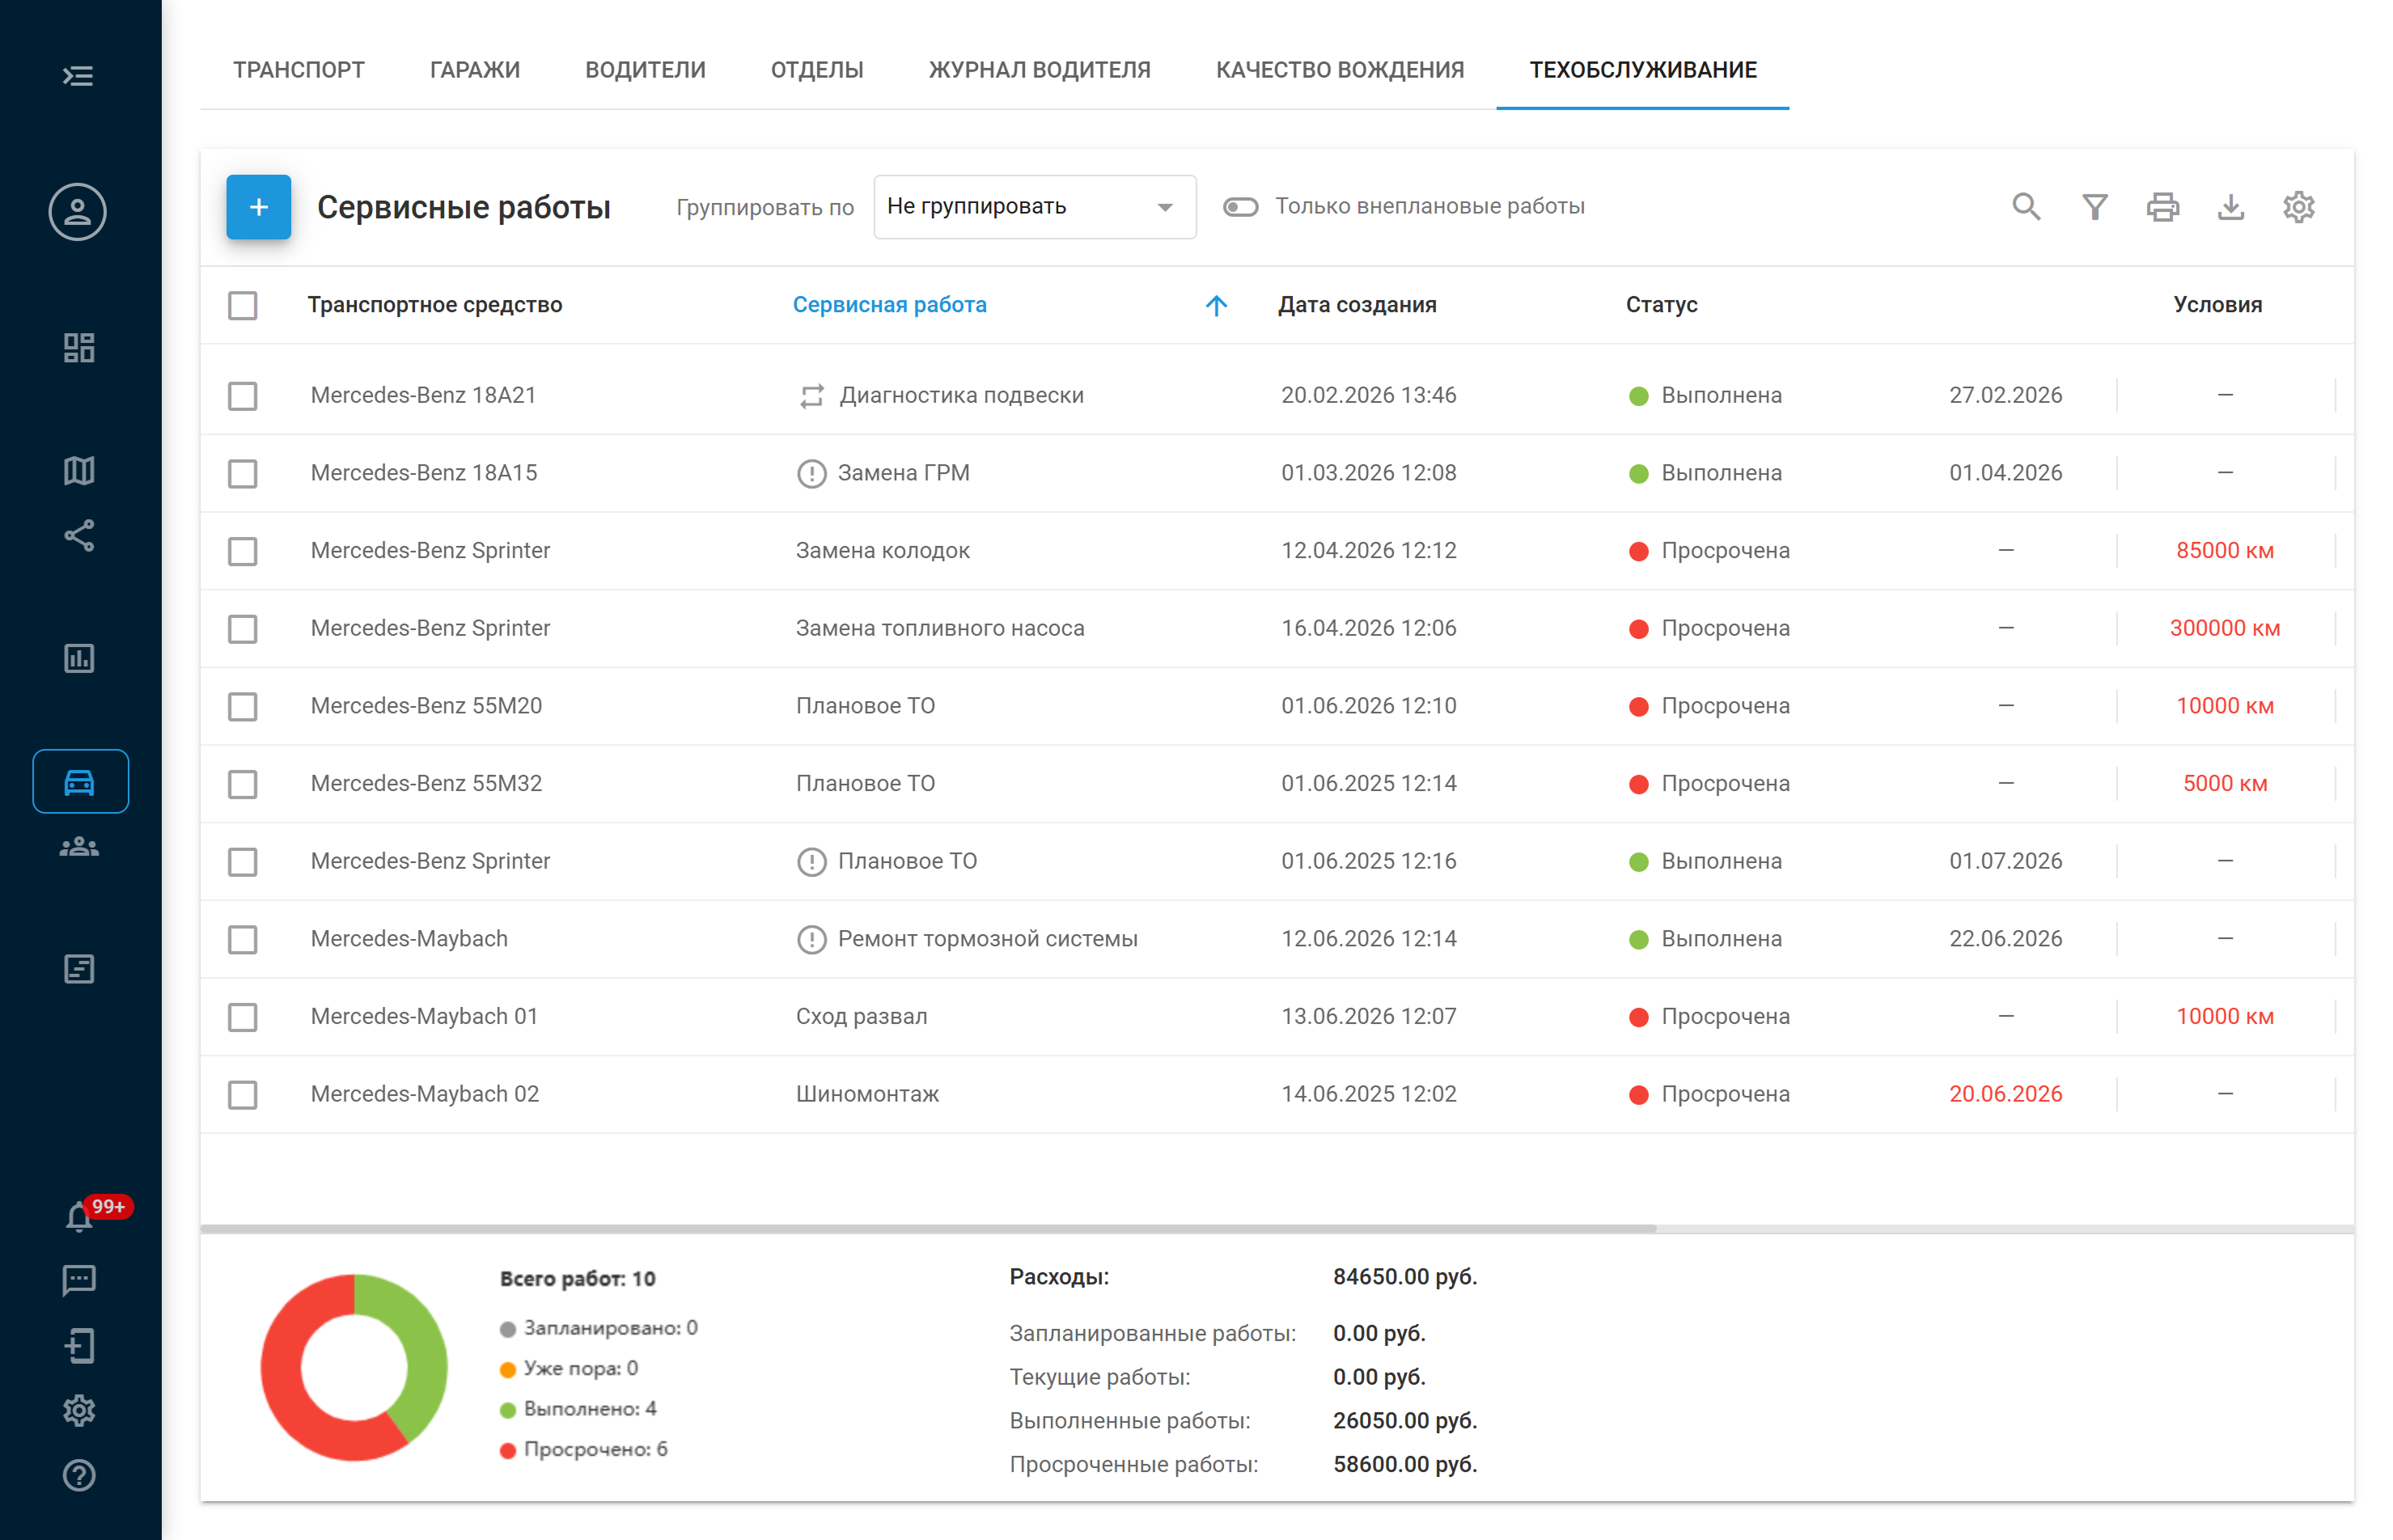This screenshot has width=2393, height=1540.
Task: Open the document list icon in sidebar
Action: (79, 969)
